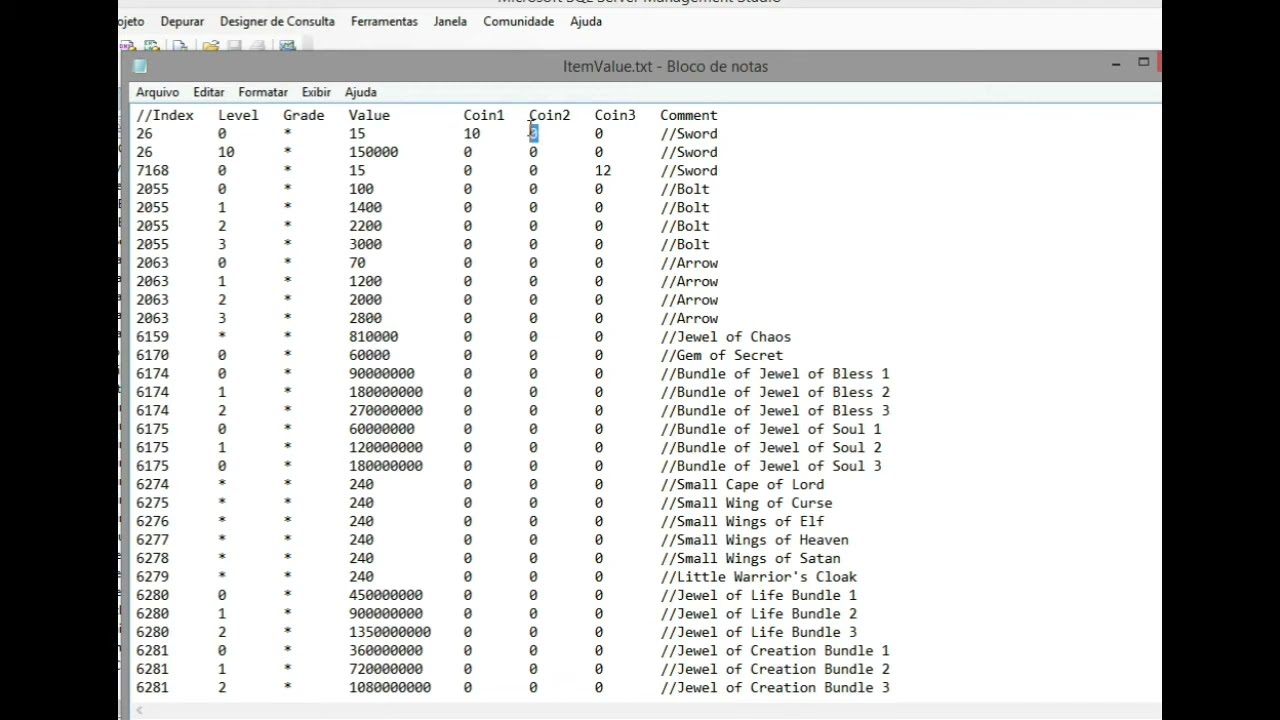This screenshot has height=720, width=1280.
Task: Click index 6279 in the text
Action: [152, 577]
